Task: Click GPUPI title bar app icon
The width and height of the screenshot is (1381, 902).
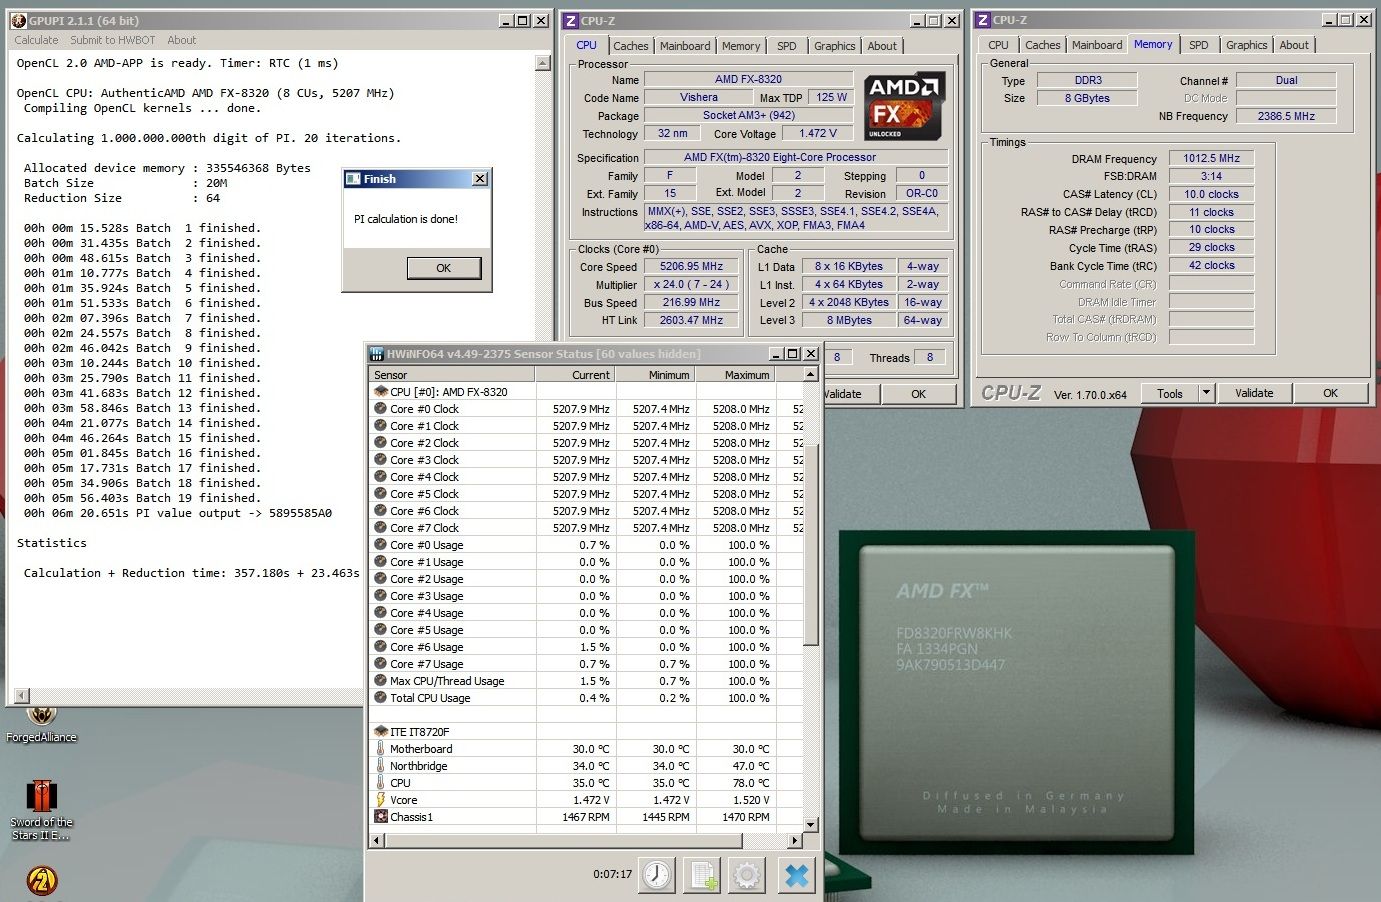Action: pos(17,20)
